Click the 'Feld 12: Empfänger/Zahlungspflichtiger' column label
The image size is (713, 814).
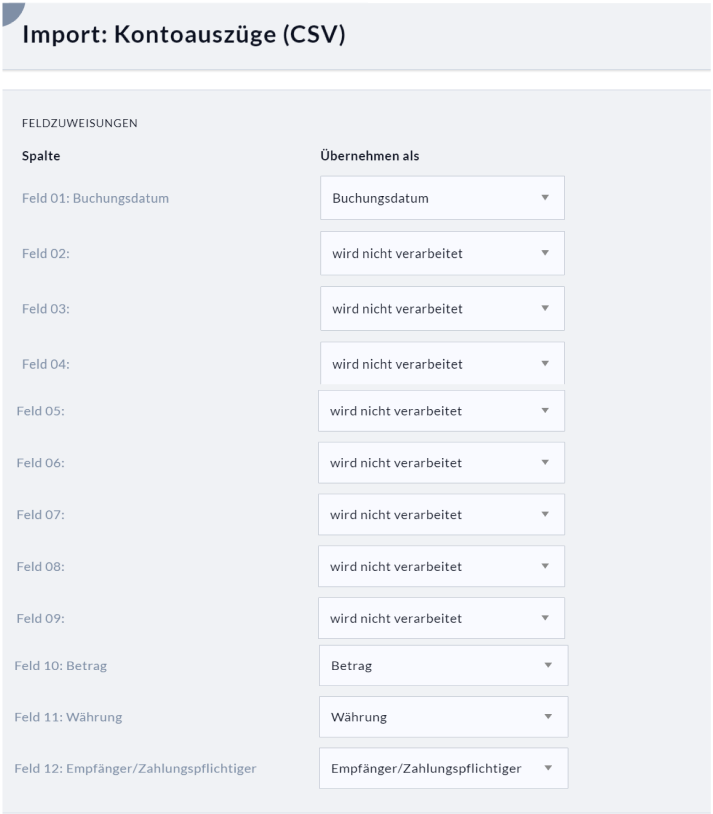coord(134,768)
